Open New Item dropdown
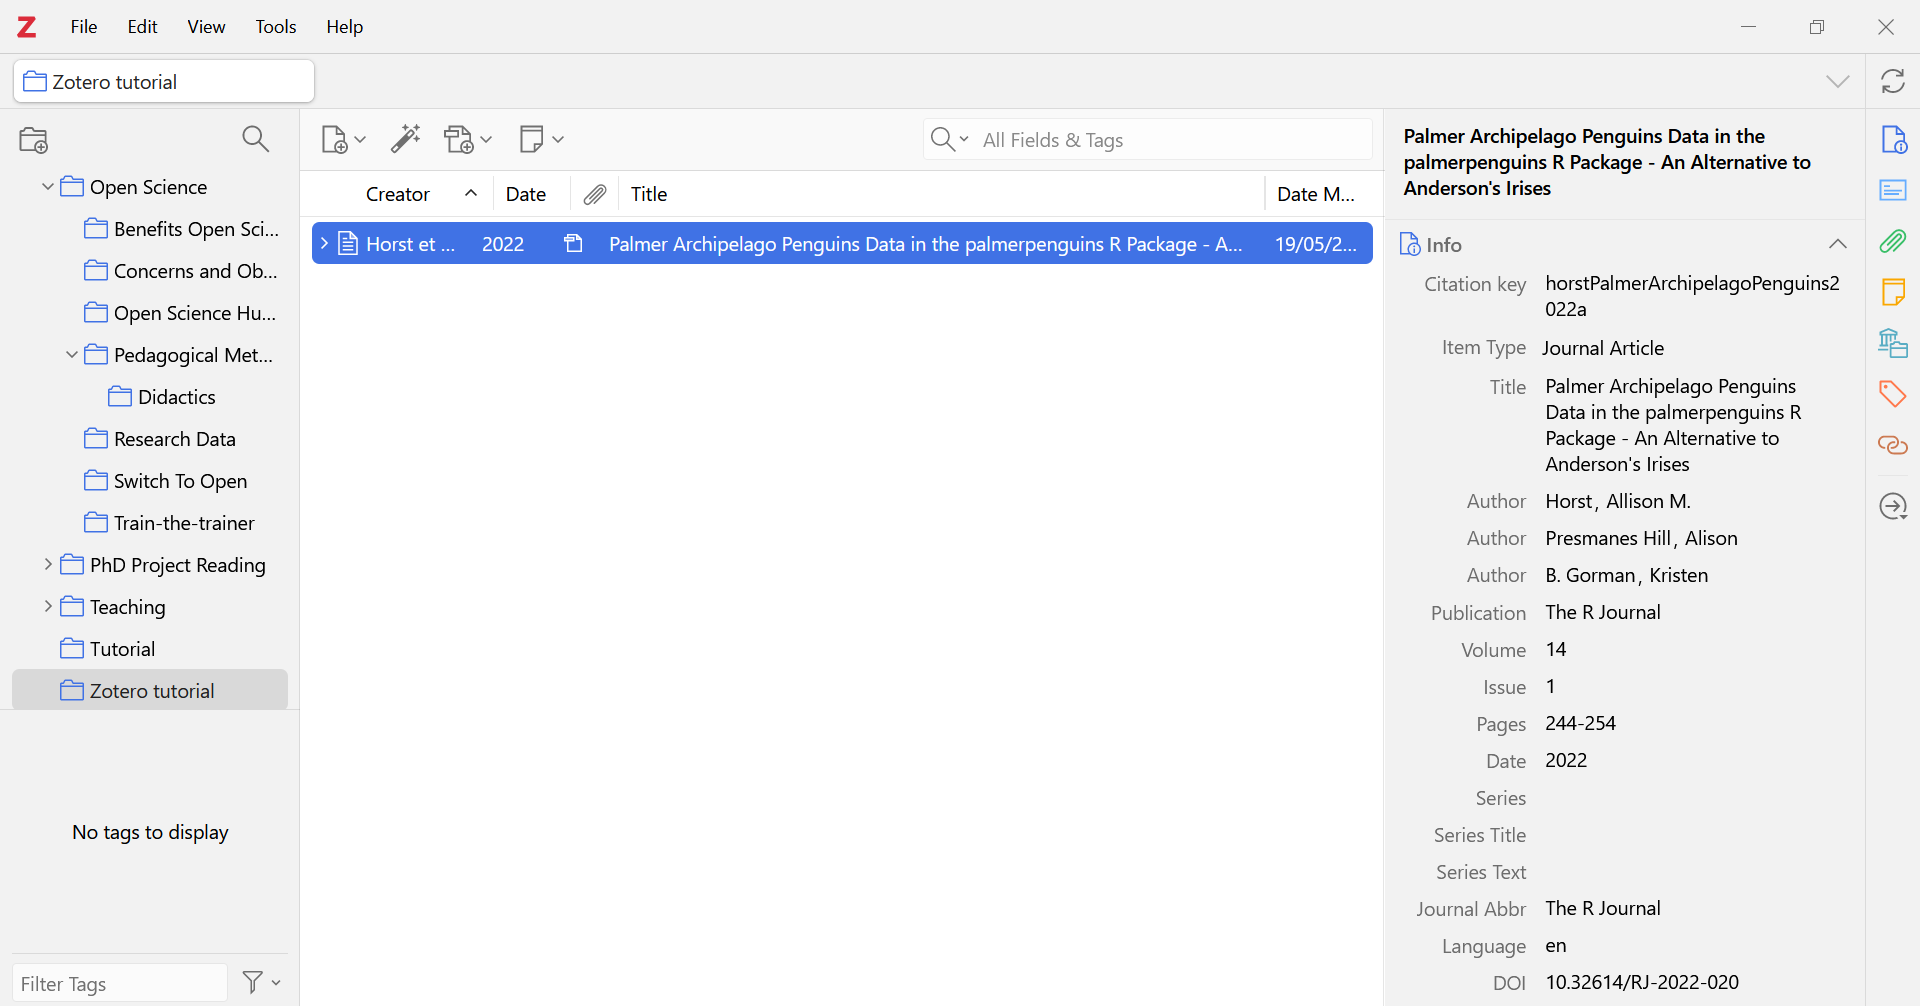This screenshot has width=1920, height=1006. pos(343,139)
